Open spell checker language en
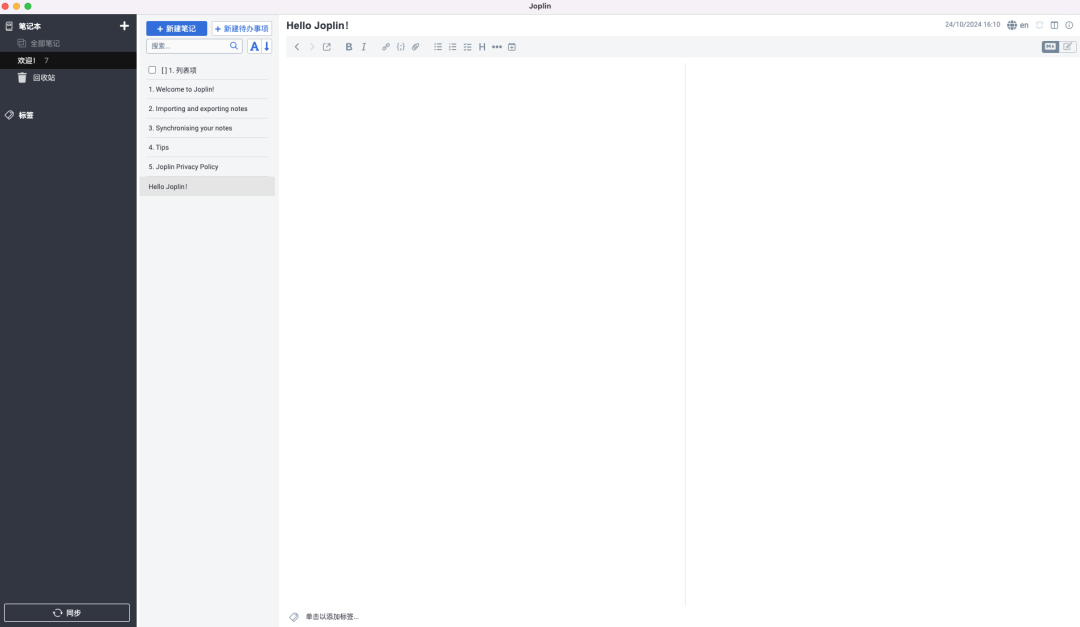Screen dimensions: 1080x627 pyautogui.click(x=1017, y=25)
